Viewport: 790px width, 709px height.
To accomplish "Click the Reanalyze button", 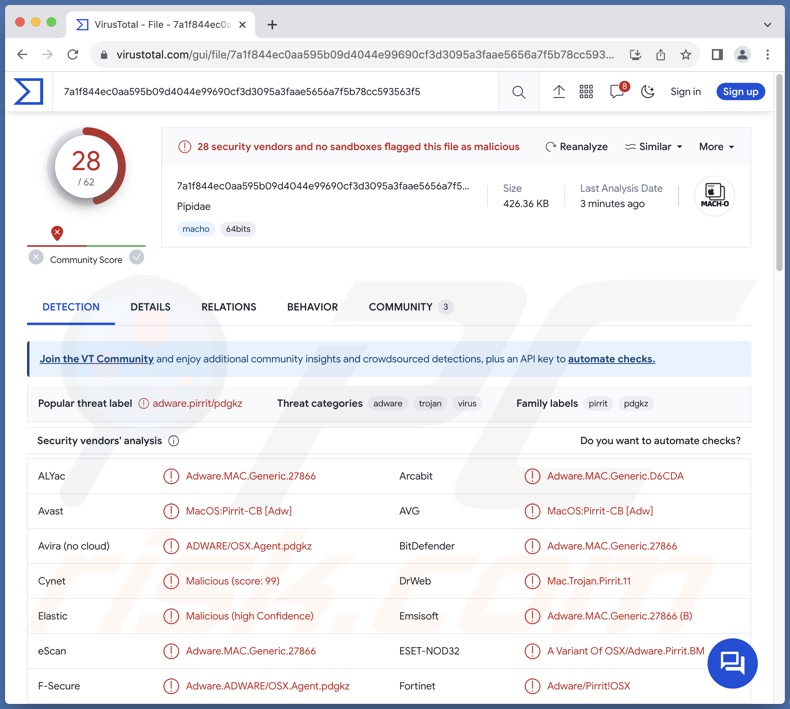I will point(576,147).
